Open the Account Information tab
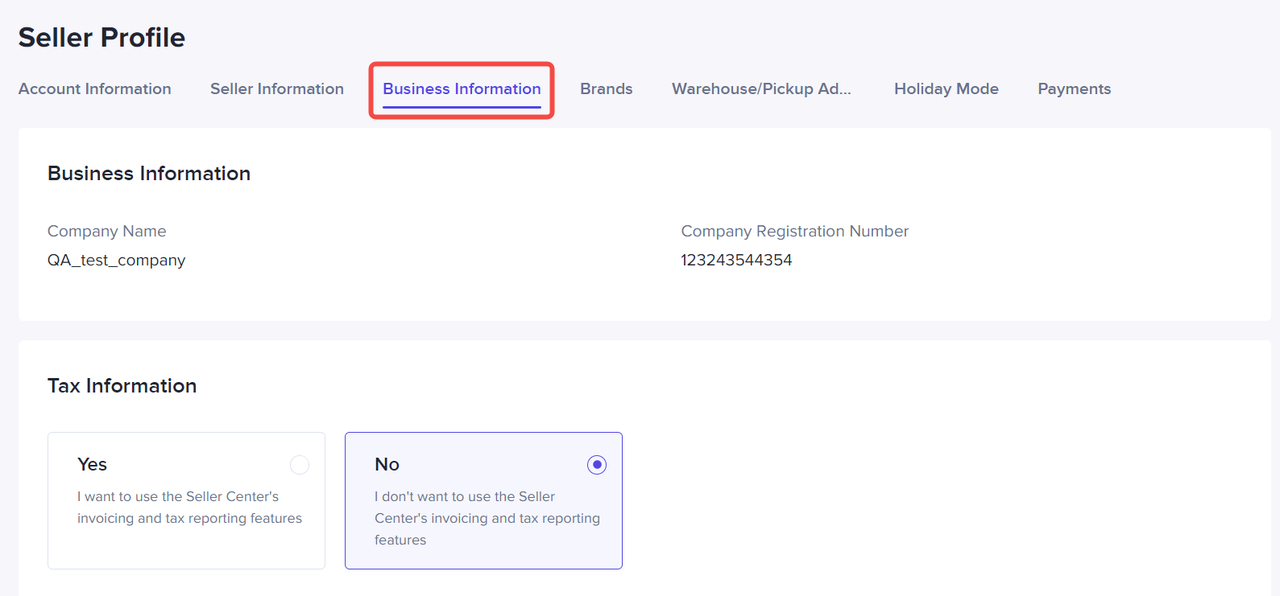 [x=95, y=89]
